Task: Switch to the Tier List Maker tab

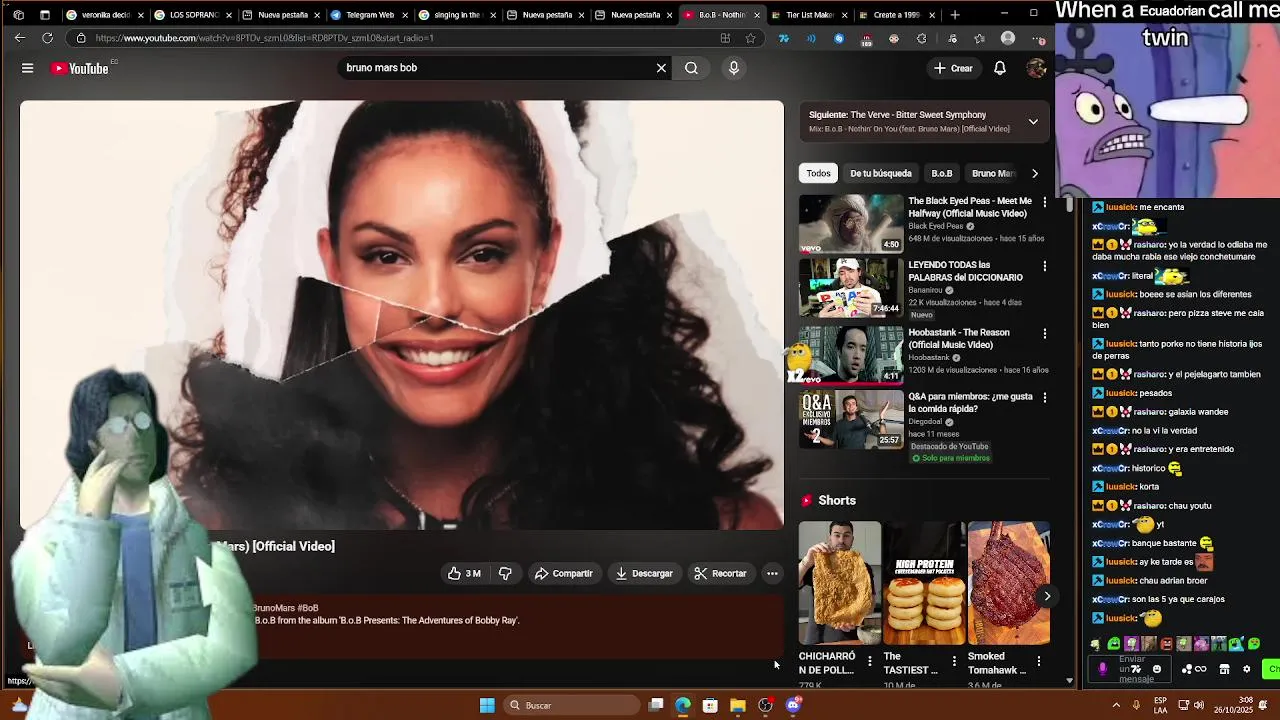Action: click(810, 15)
